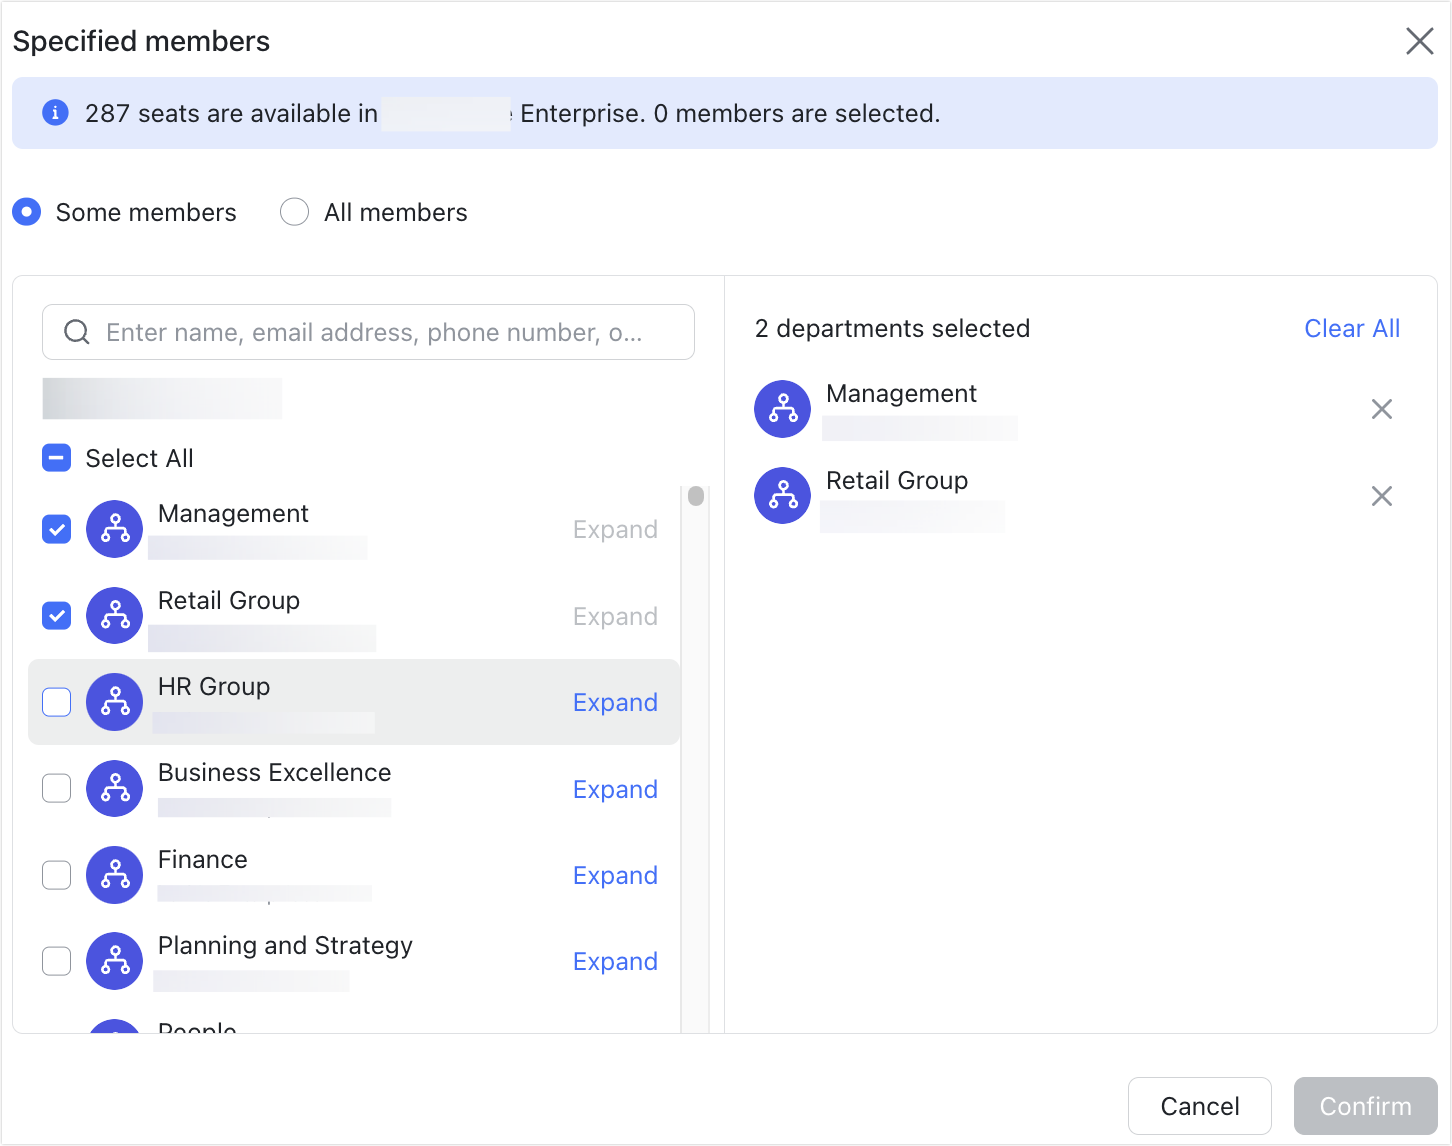Select the Some members radio option
The image size is (1452, 1146).
[27, 212]
